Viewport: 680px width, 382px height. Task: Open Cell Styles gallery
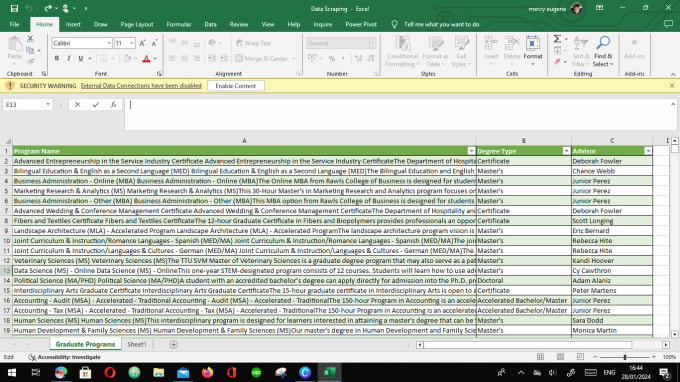click(461, 51)
